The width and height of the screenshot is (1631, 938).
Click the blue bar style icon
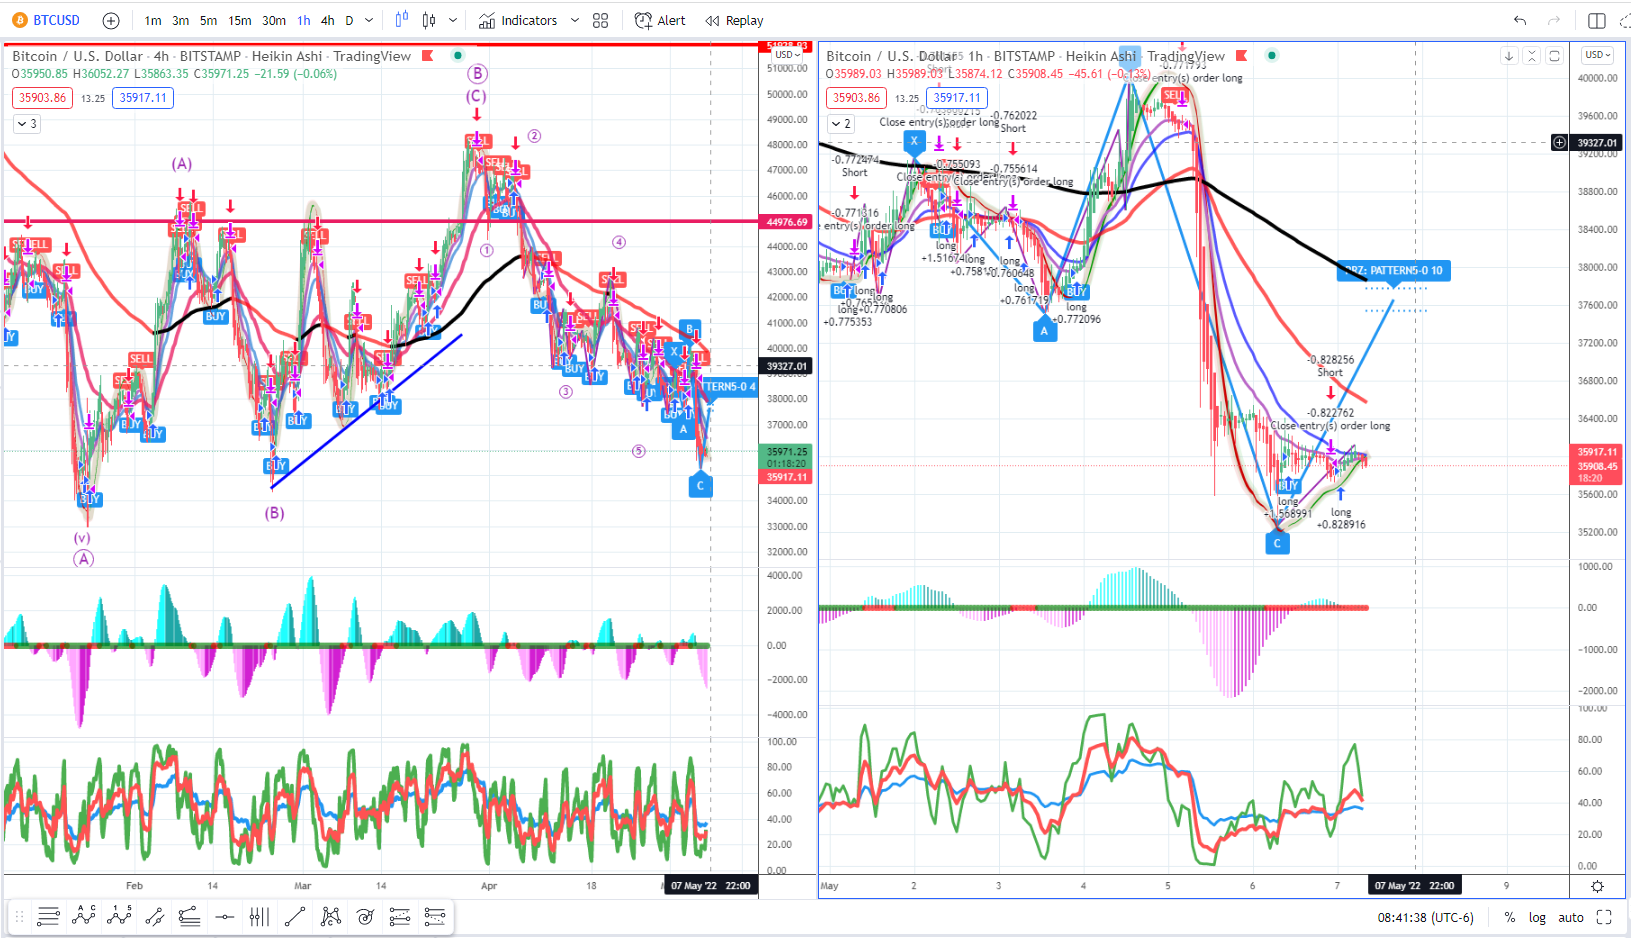click(x=401, y=20)
